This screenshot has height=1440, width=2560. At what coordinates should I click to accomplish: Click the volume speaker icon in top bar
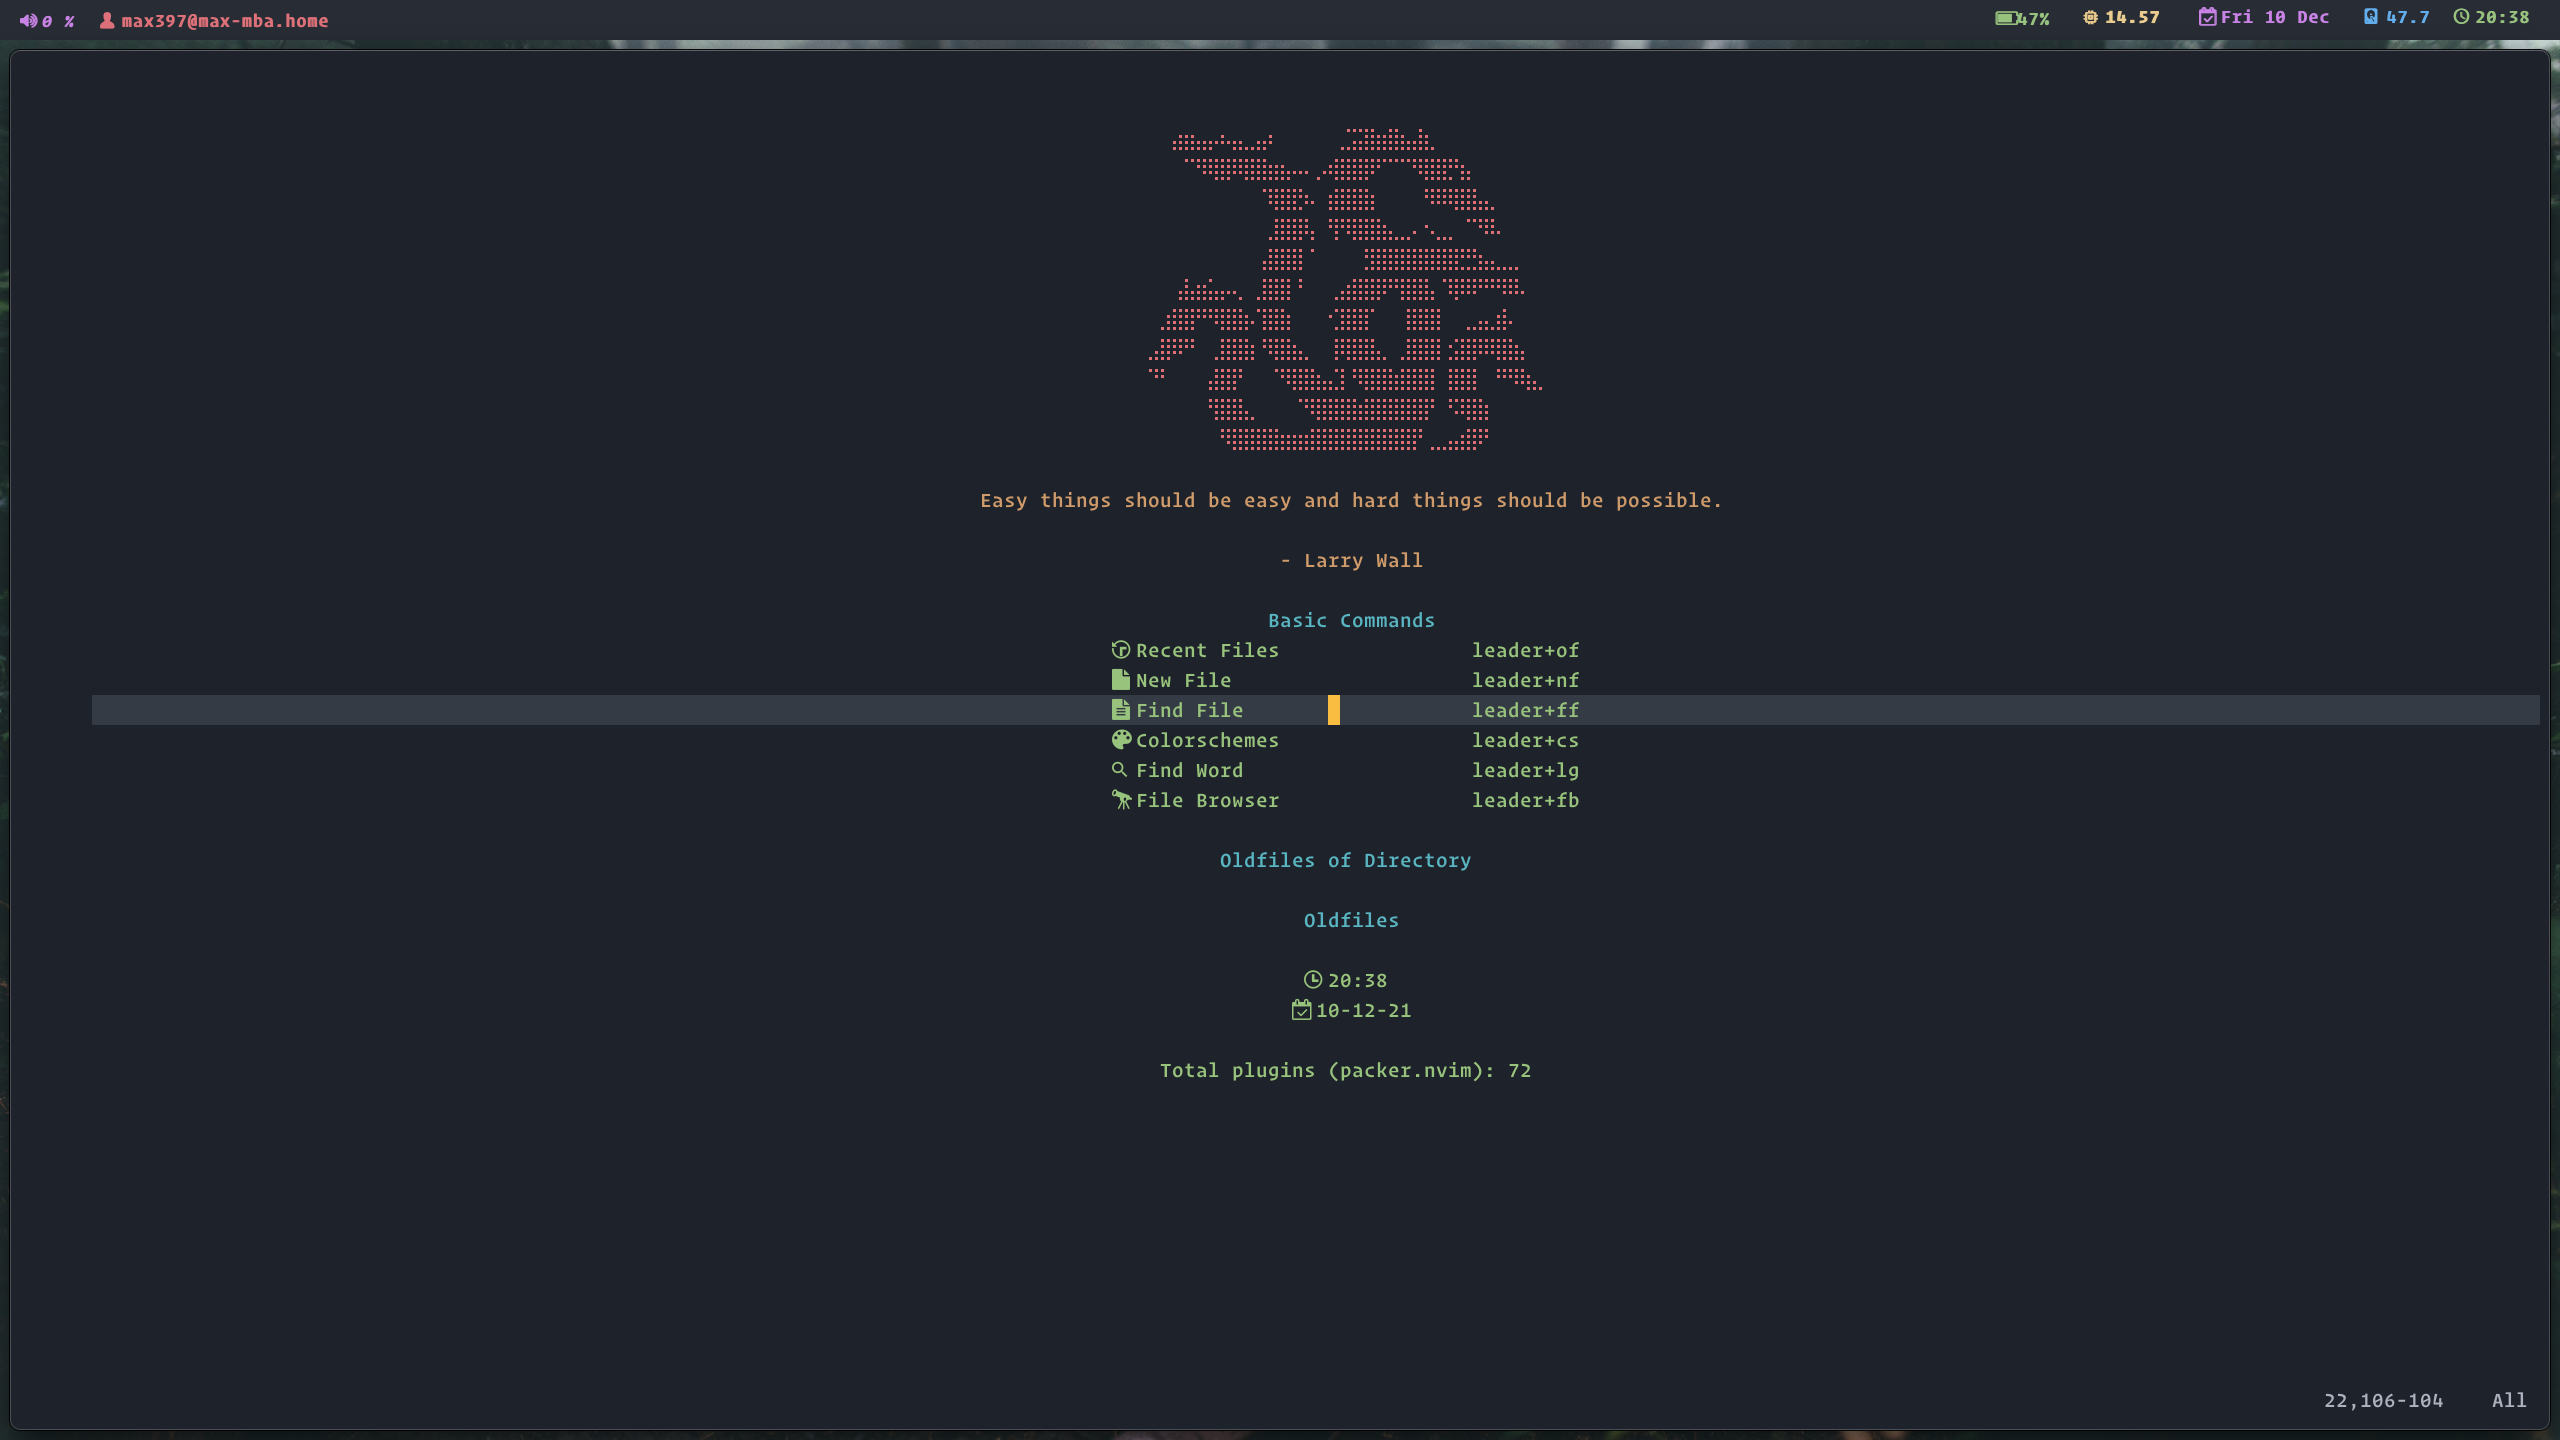(x=28, y=20)
